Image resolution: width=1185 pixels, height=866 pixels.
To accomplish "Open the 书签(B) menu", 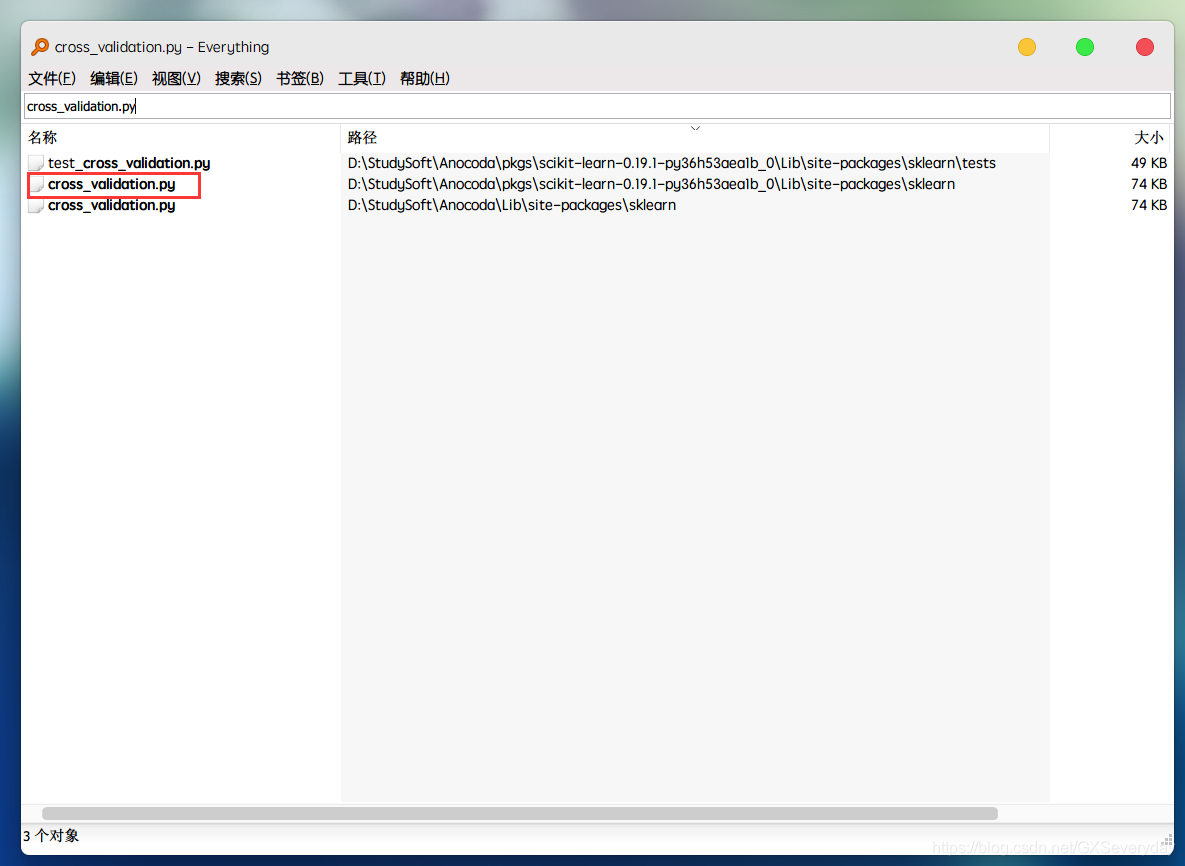I will (x=300, y=79).
